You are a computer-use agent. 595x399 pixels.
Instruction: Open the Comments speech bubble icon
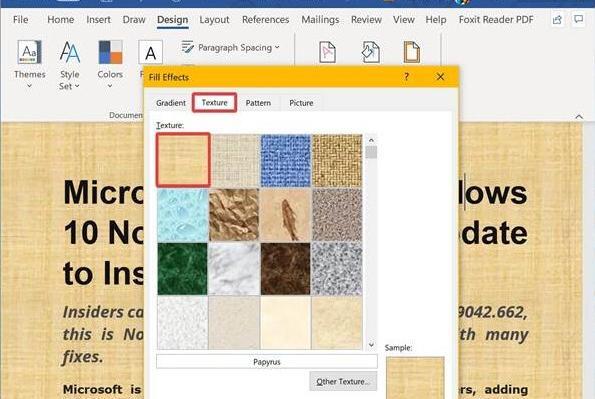(579, 19)
